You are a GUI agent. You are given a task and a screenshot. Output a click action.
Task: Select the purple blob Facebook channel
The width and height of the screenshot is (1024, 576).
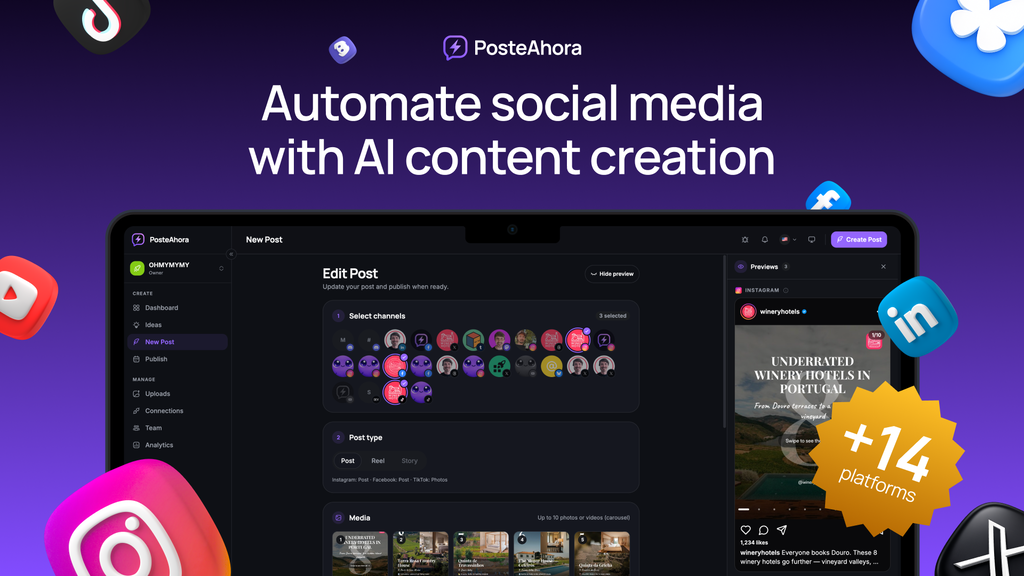(421, 366)
